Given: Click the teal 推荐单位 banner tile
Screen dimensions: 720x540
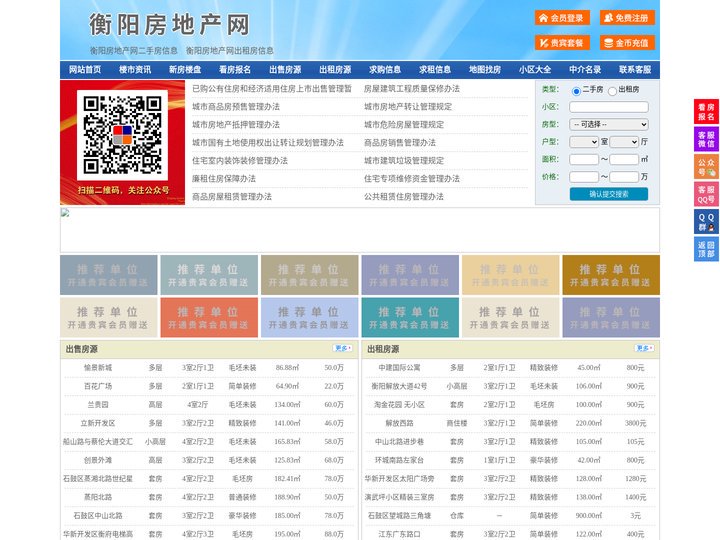Looking at the screenshot, I should [410, 317].
